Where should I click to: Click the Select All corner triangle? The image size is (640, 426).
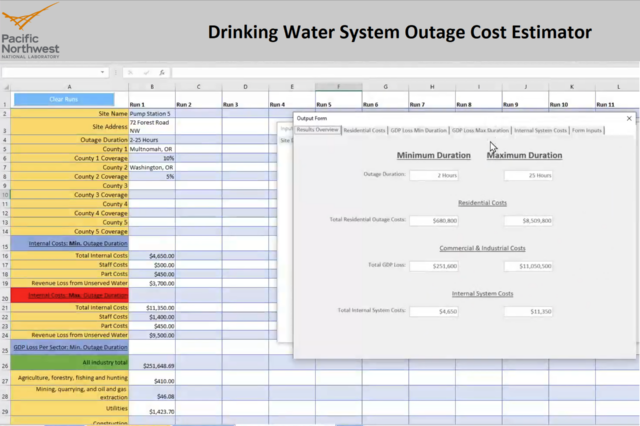click(6, 87)
